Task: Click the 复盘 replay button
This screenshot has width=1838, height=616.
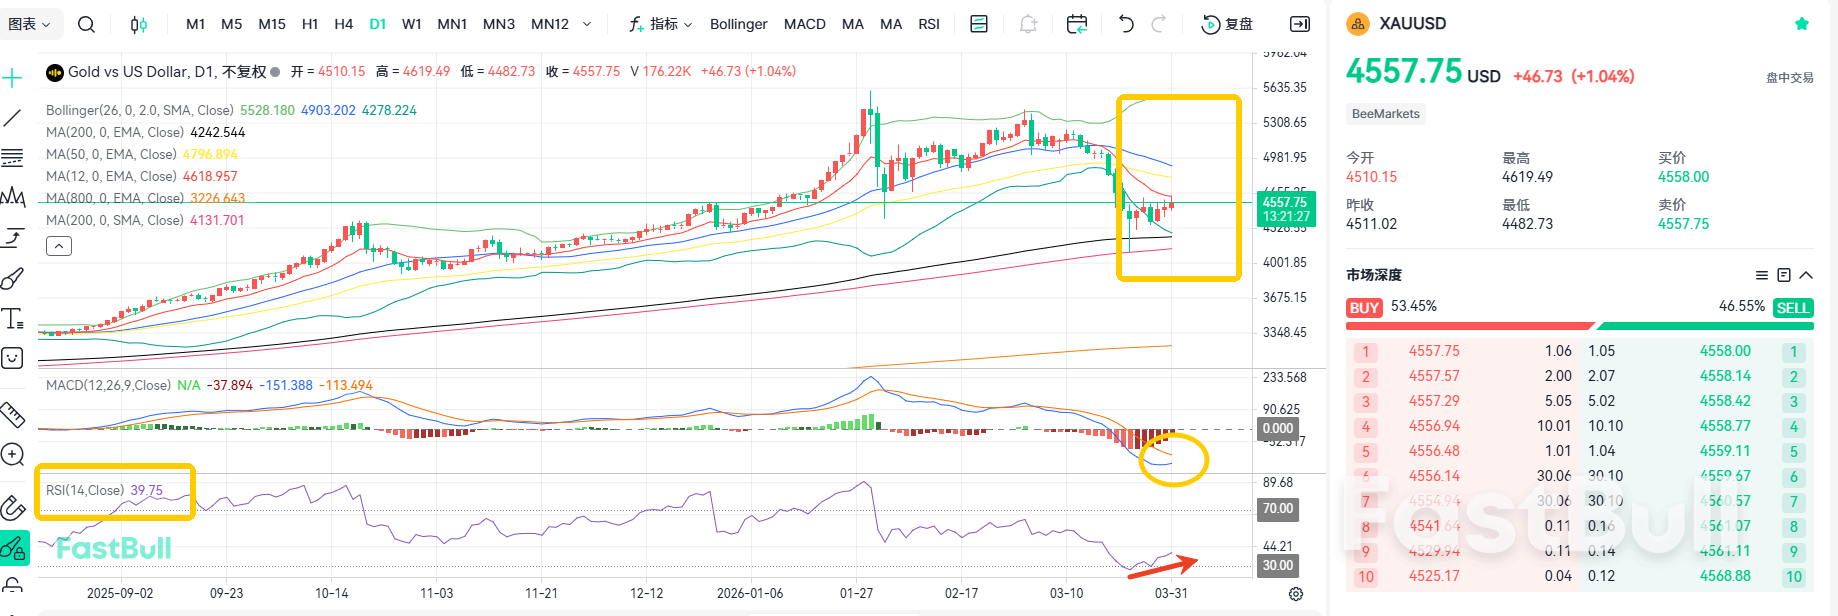Action: tap(1227, 24)
